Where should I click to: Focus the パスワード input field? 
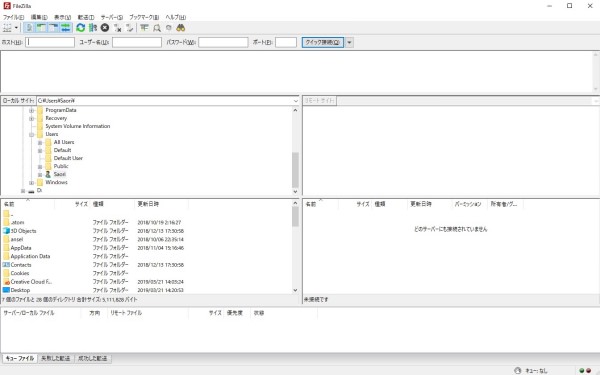click(x=223, y=42)
